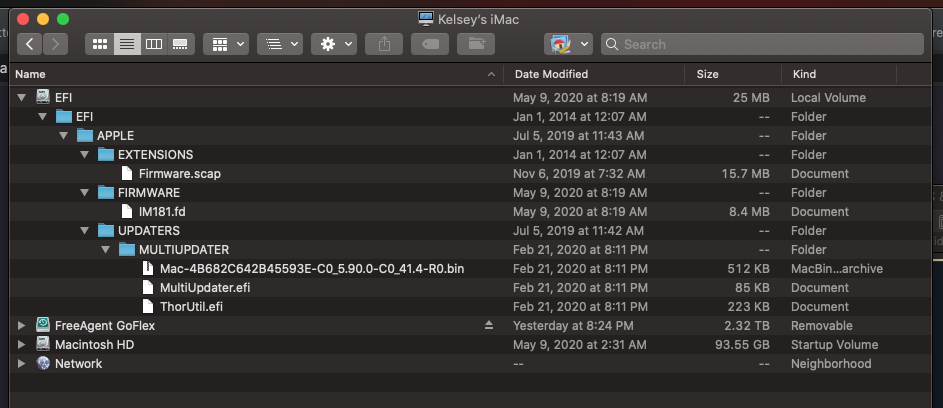Toggle the Name column sort direction arrow

(491, 74)
